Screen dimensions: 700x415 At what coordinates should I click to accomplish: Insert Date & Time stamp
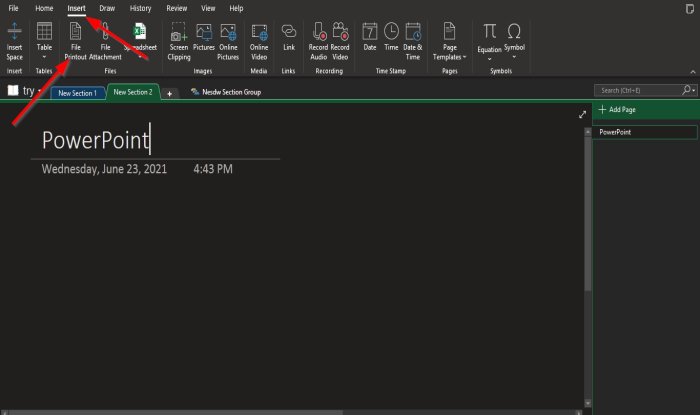pyautogui.click(x=413, y=41)
